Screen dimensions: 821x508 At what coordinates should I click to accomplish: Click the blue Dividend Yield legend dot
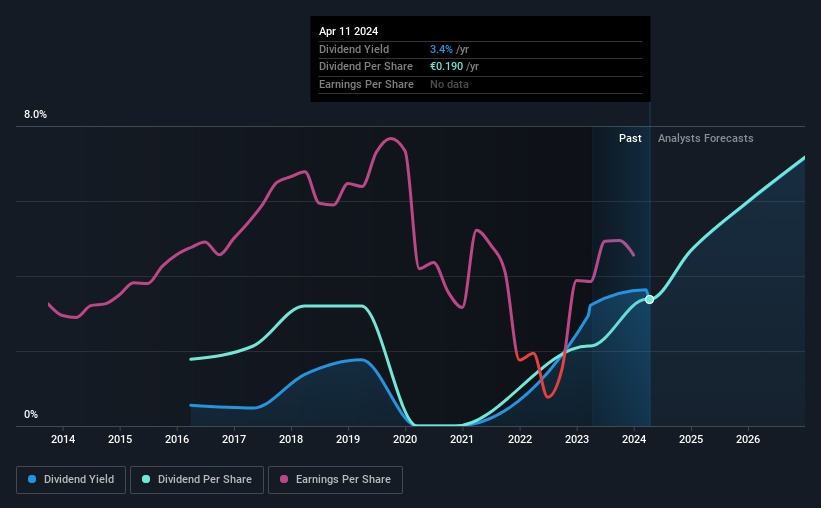pos(32,479)
